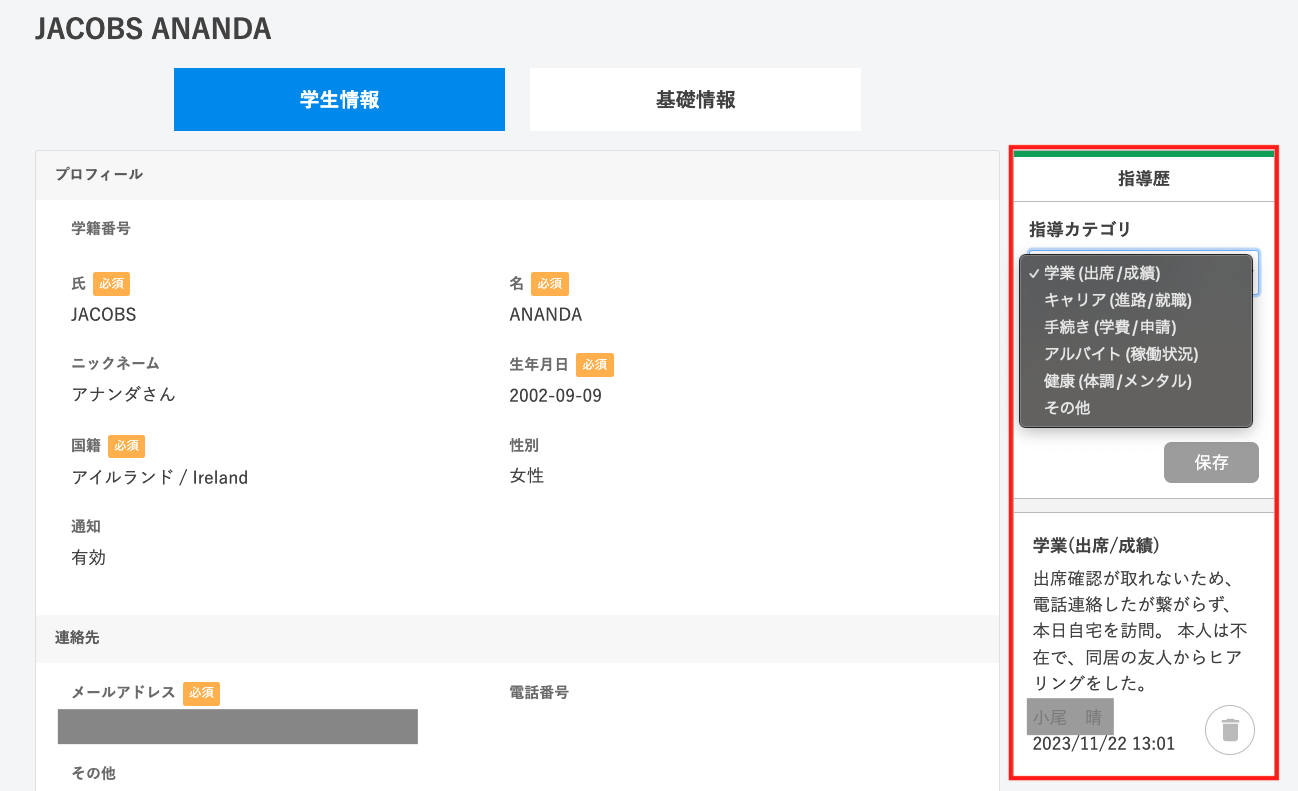Click the 指導カテゴリ label
The image size is (1298, 791).
click(1080, 230)
